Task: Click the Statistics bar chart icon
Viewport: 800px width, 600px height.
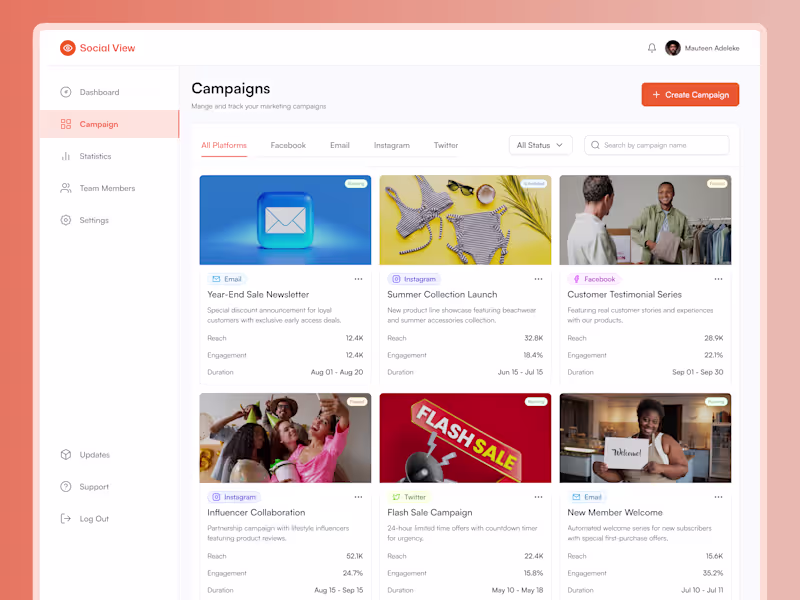Action: point(66,156)
